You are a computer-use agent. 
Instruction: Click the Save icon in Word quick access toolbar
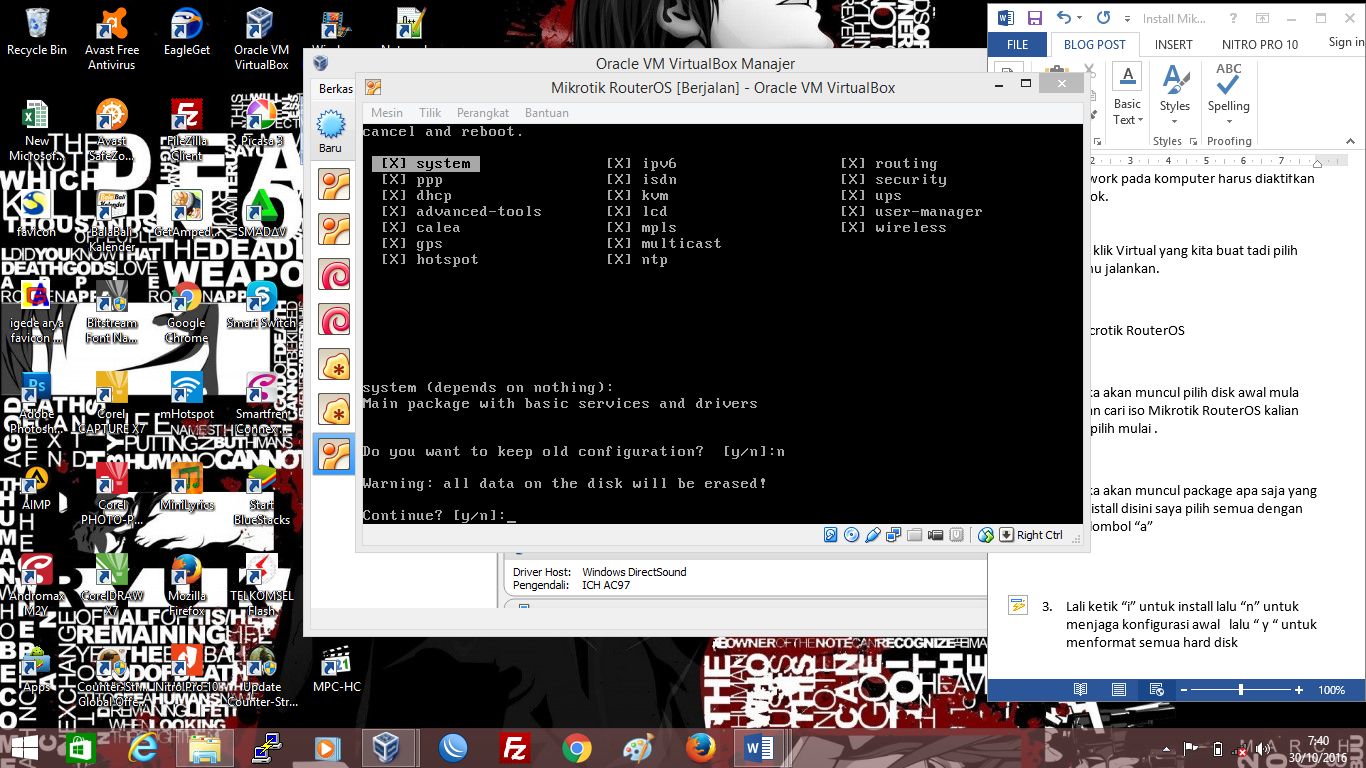[x=1034, y=18]
